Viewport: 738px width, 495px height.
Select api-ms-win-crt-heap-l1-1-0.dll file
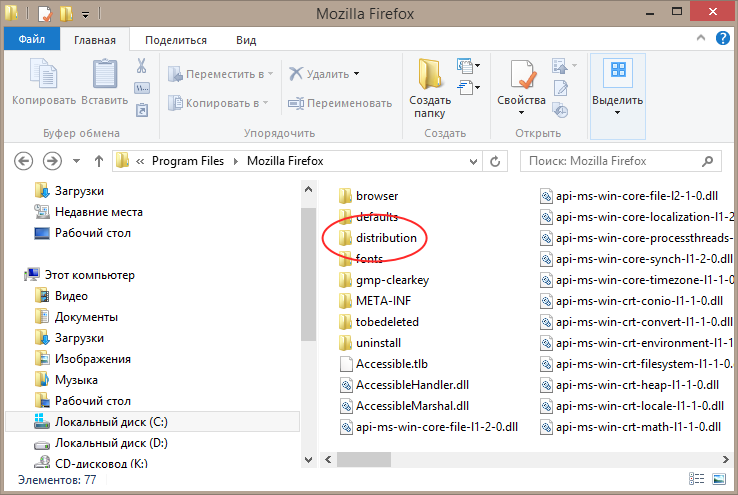[x=630, y=385]
